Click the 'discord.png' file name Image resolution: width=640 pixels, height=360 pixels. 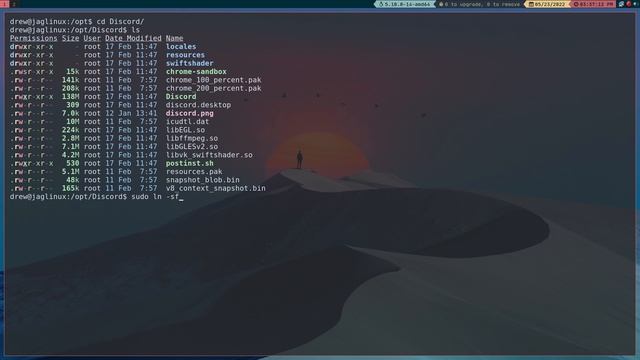click(x=189, y=113)
